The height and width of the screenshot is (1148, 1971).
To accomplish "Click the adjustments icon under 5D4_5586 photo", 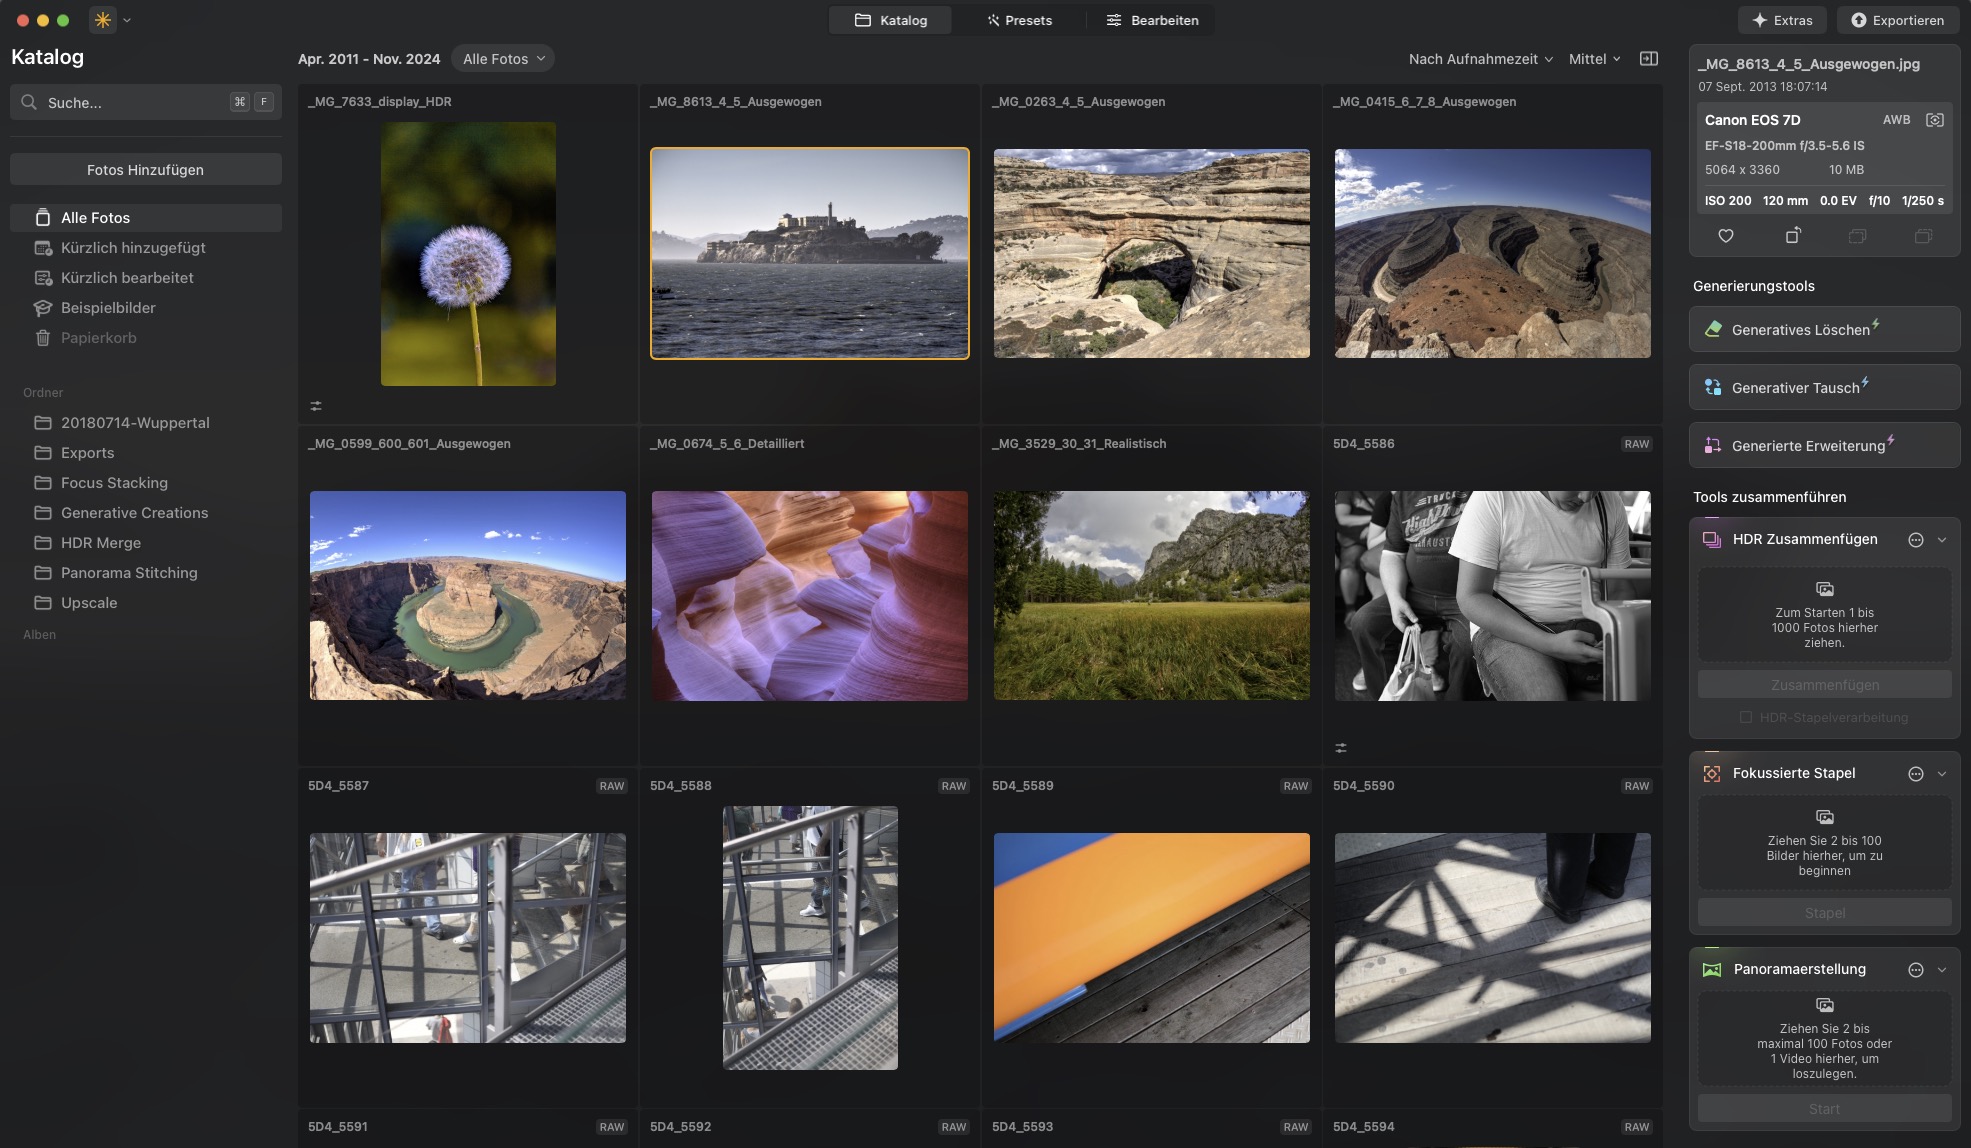I will (1341, 748).
